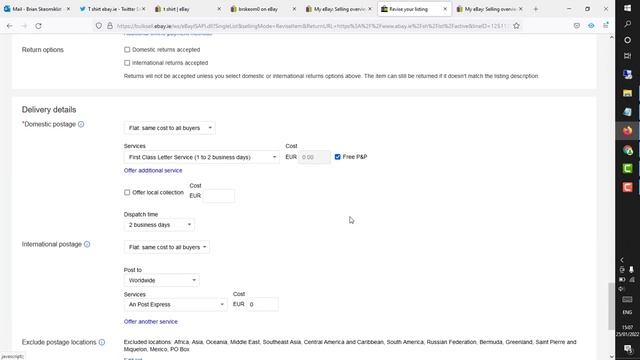Viewport: 640px width, 360px height.
Task: Open Chrome from the taskbar
Action: 627,150
